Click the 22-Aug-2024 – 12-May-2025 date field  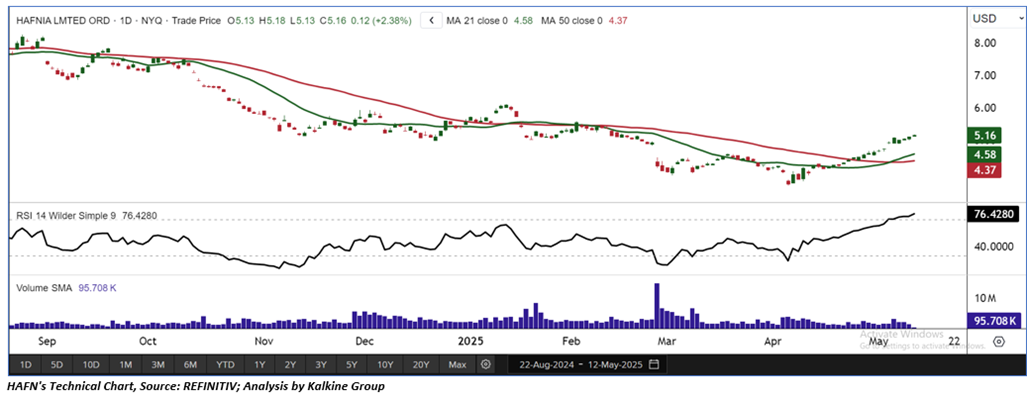coord(589,365)
